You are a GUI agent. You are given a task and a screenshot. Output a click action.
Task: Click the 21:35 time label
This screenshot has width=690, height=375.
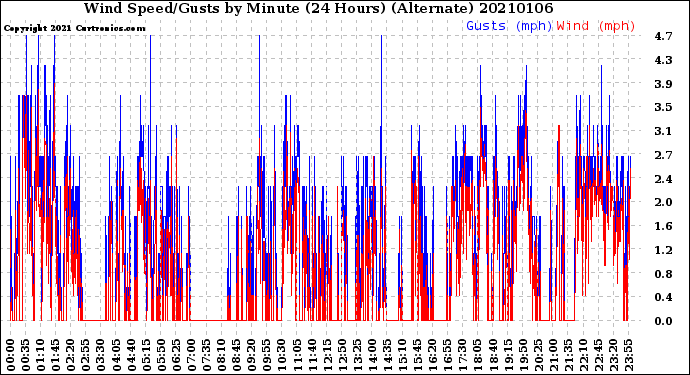pyautogui.click(x=568, y=355)
